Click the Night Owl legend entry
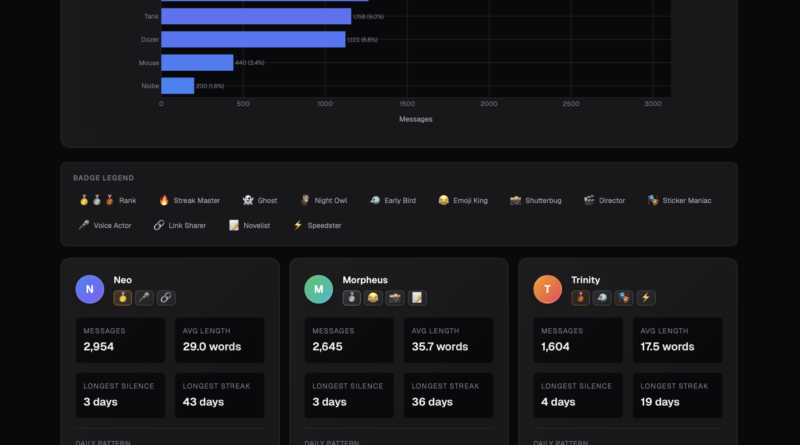 (323, 200)
